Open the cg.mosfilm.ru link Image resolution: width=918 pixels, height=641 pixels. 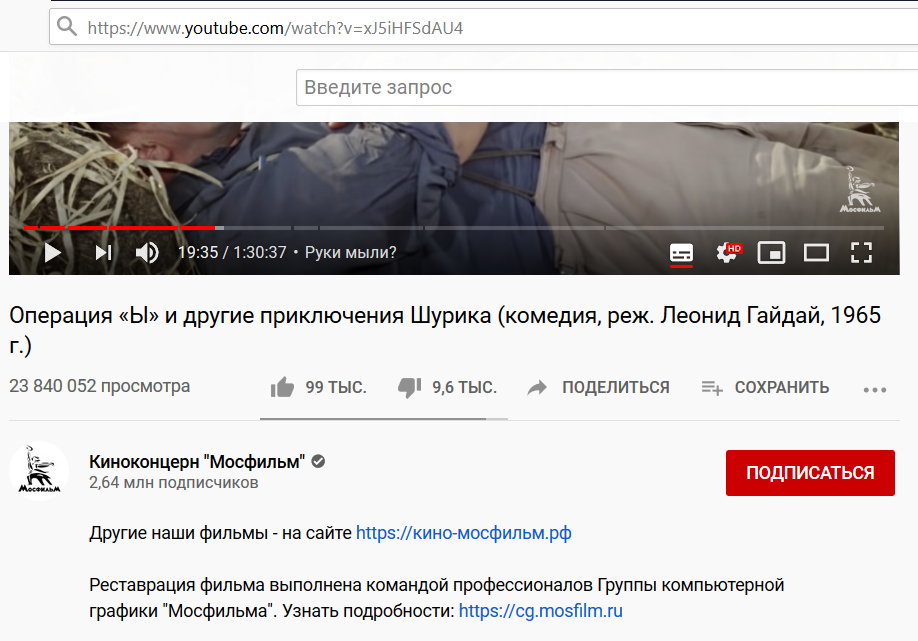point(540,611)
